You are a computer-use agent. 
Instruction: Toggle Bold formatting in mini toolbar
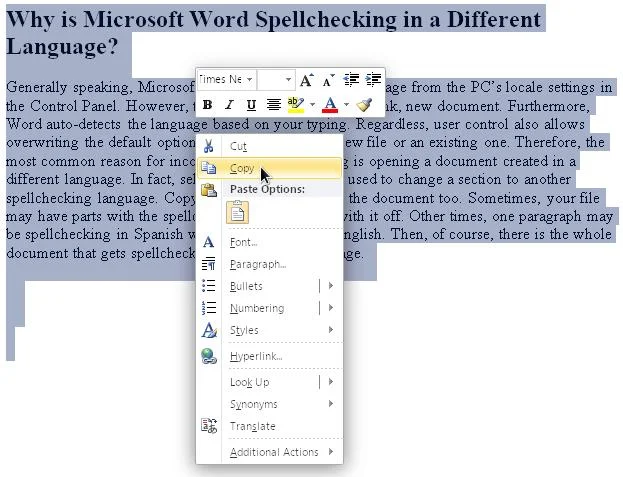click(x=207, y=105)
